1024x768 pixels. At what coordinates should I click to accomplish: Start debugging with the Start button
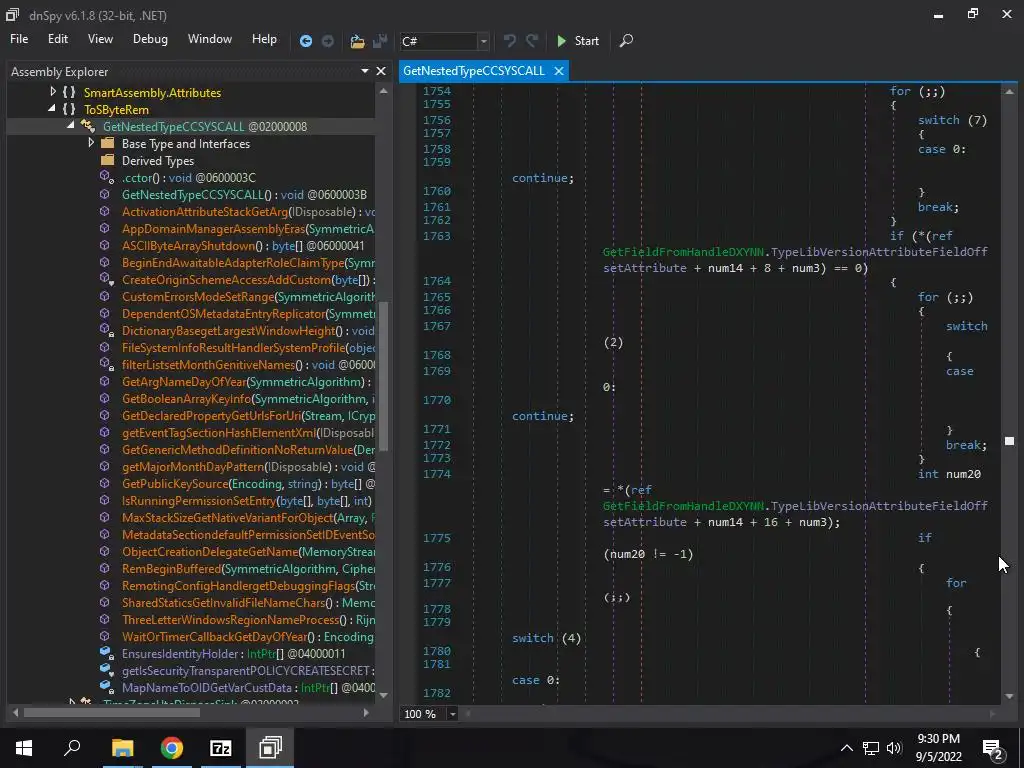(x=578, y=40)
